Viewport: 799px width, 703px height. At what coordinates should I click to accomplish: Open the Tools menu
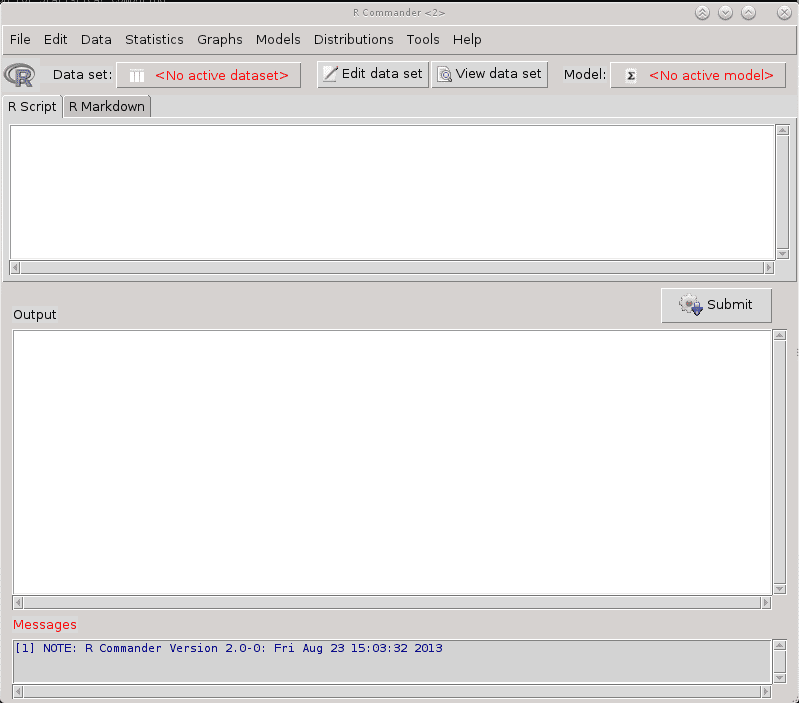(x=422, y=39)
